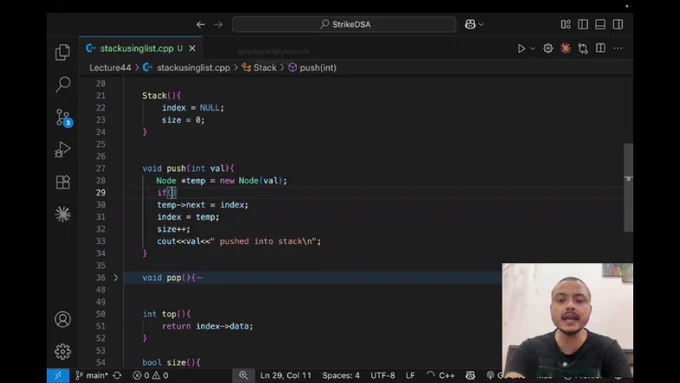
Task: Select Lecture44 in the breadcrumb
Action: (x=110, y=68)
